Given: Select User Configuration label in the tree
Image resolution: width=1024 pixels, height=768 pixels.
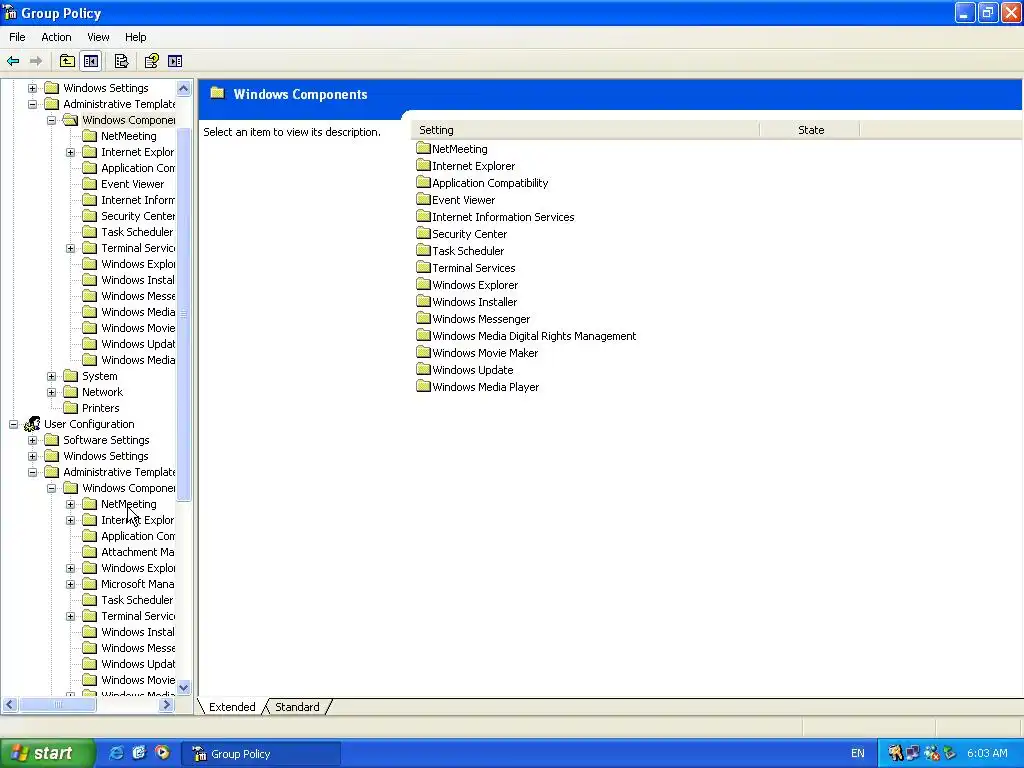Looking at the screenshot, I should (89, 424).
